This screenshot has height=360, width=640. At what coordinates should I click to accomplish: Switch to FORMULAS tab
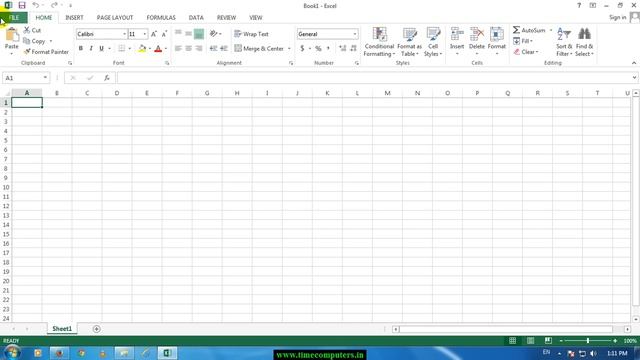161,18
